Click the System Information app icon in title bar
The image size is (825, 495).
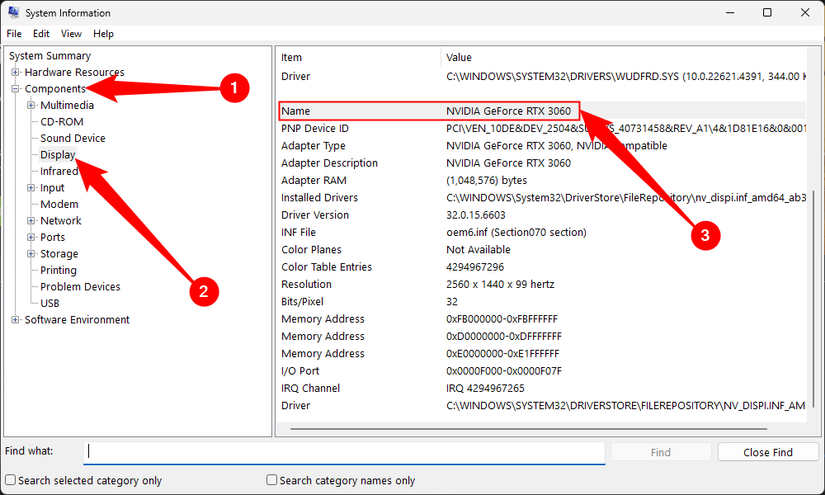click(12, 13)
